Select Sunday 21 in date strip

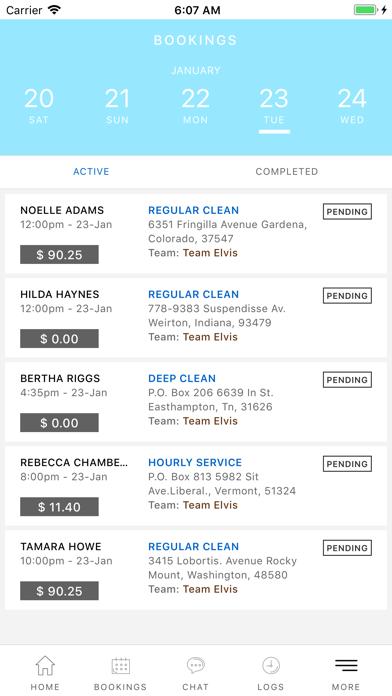click(x=117, y=106)
